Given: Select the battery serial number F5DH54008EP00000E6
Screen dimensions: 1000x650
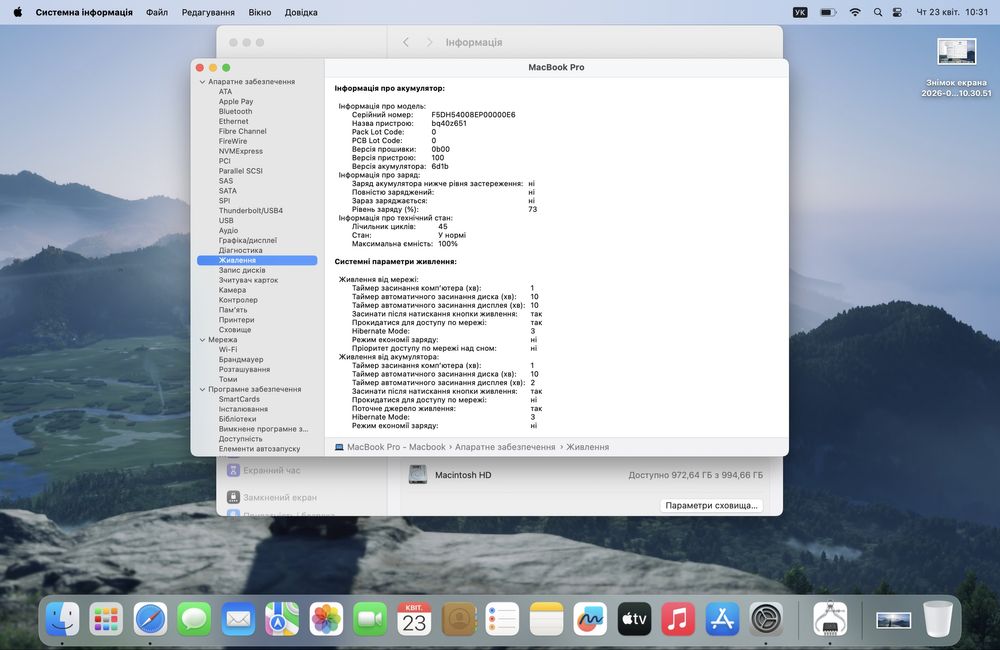Looking at the screenshot, I should click(x=473, y=115).
